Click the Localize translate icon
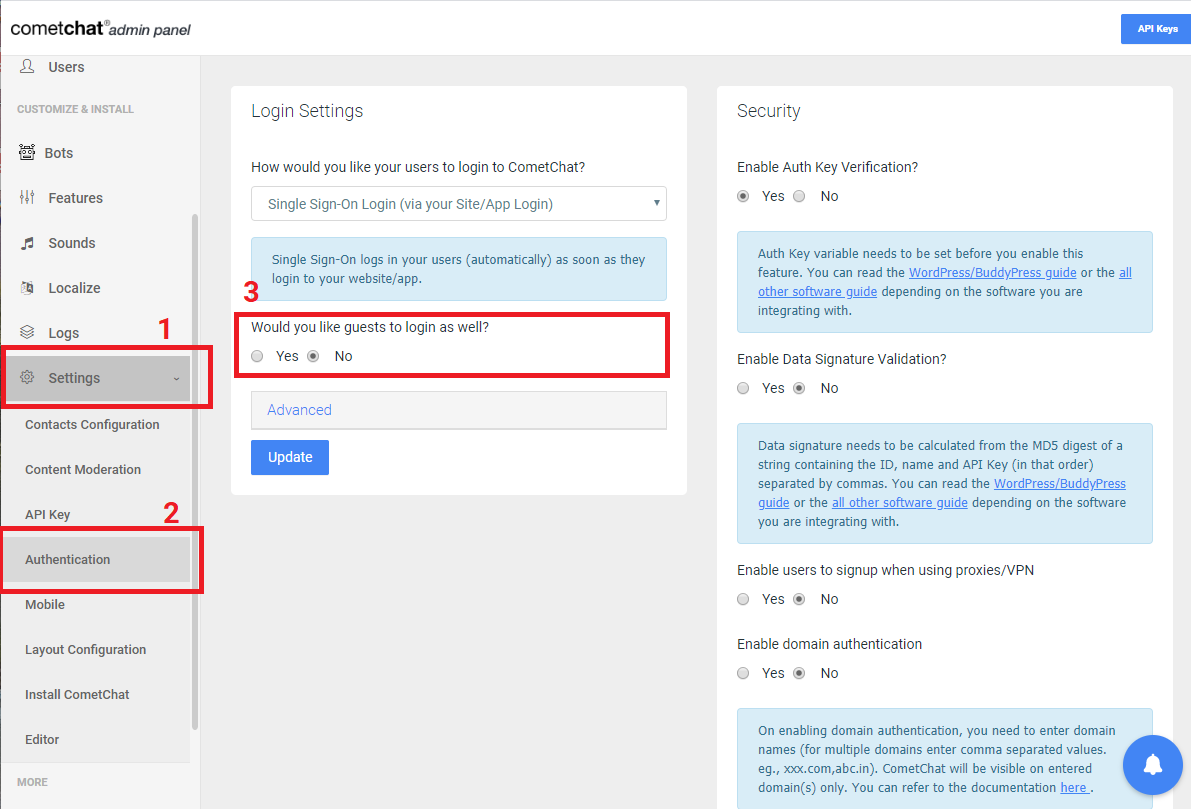The image size is (1191, 809). (27, 288)
